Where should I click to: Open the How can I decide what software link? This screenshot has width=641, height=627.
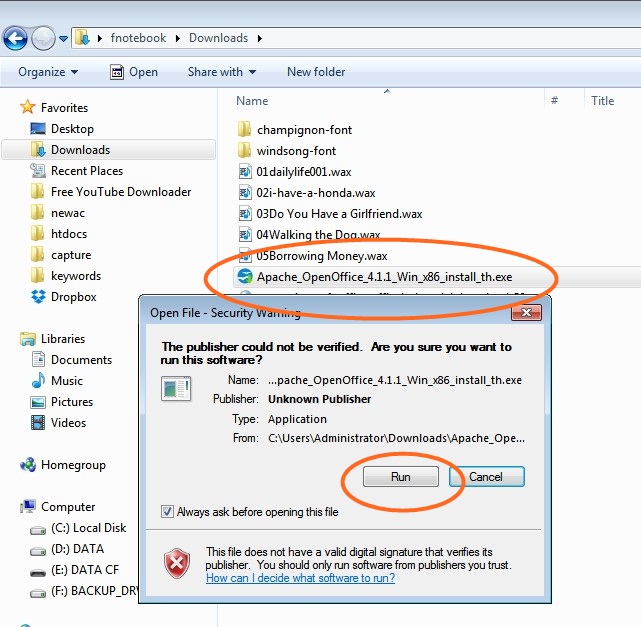point(300,578)
